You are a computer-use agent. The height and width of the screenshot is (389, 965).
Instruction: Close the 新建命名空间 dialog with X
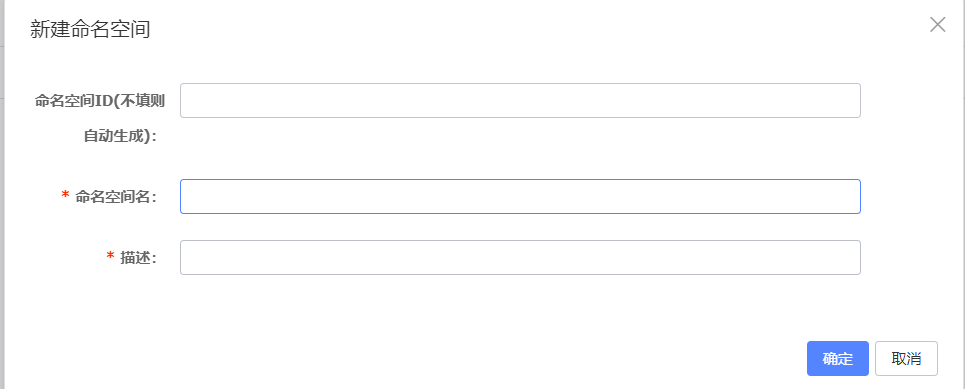coord(937,25)
